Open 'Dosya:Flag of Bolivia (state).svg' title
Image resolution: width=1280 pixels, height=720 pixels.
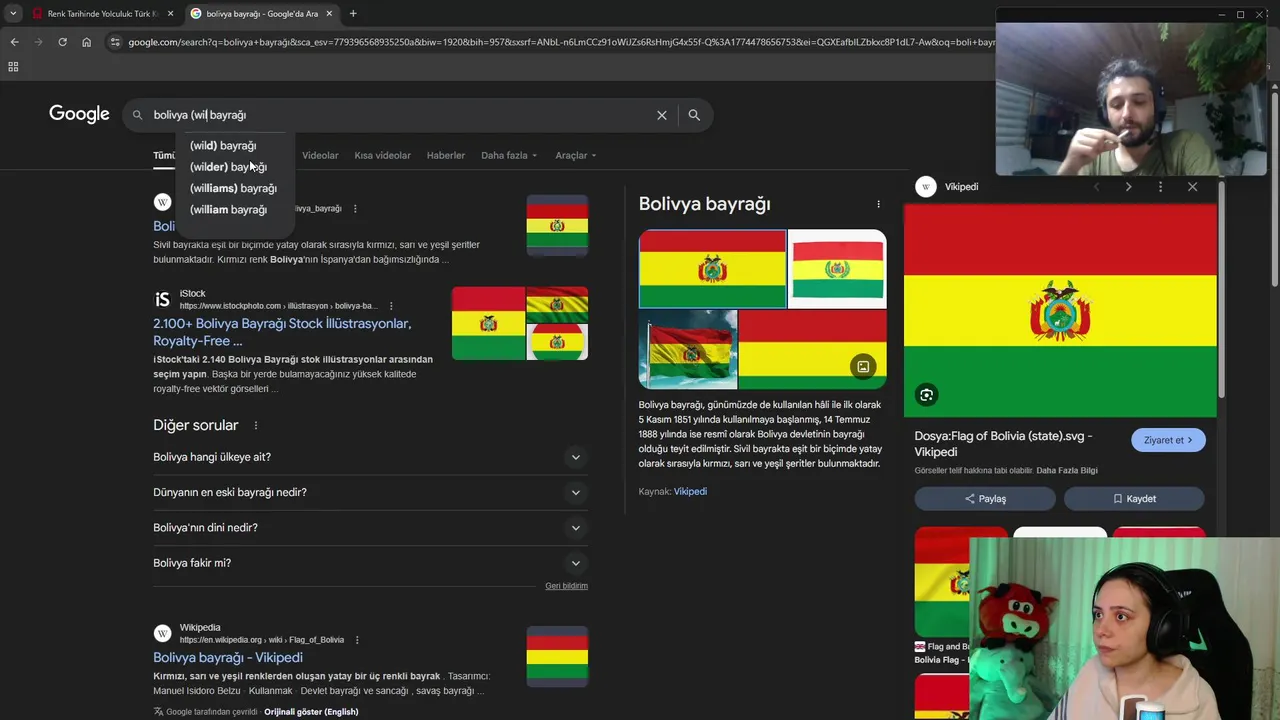pos(1003,444)
